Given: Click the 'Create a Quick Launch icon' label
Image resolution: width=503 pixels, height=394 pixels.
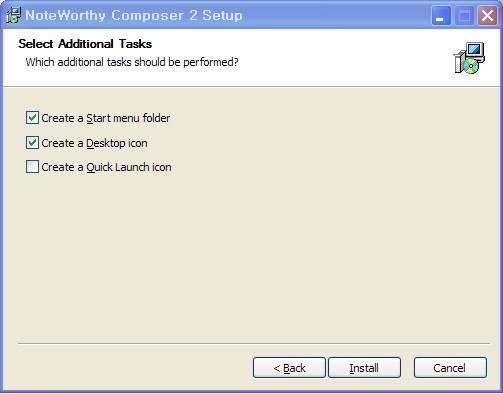Looking at the screenshot, I should coord(106,167).
